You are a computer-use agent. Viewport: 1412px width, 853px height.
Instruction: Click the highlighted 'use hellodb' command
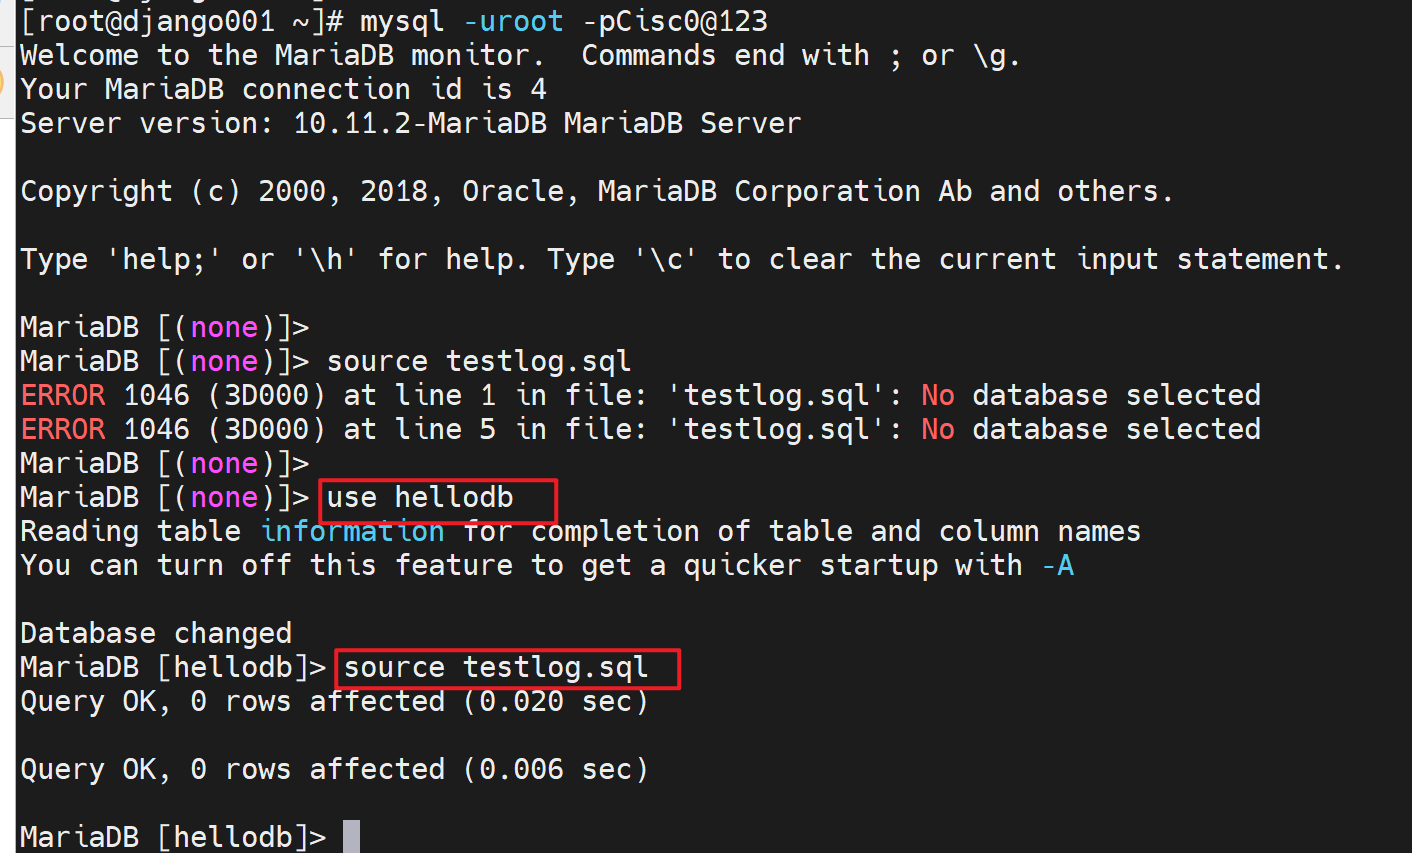pos(420,497)
